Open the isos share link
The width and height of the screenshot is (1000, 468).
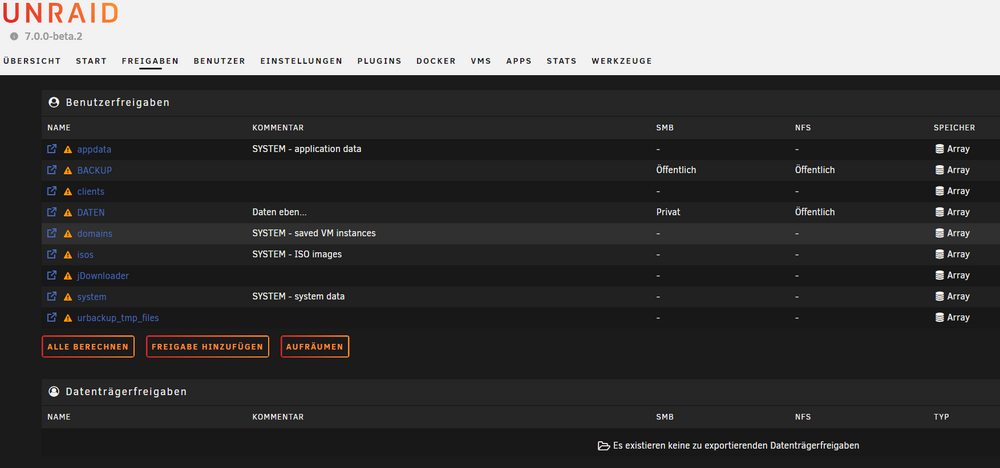85,254
